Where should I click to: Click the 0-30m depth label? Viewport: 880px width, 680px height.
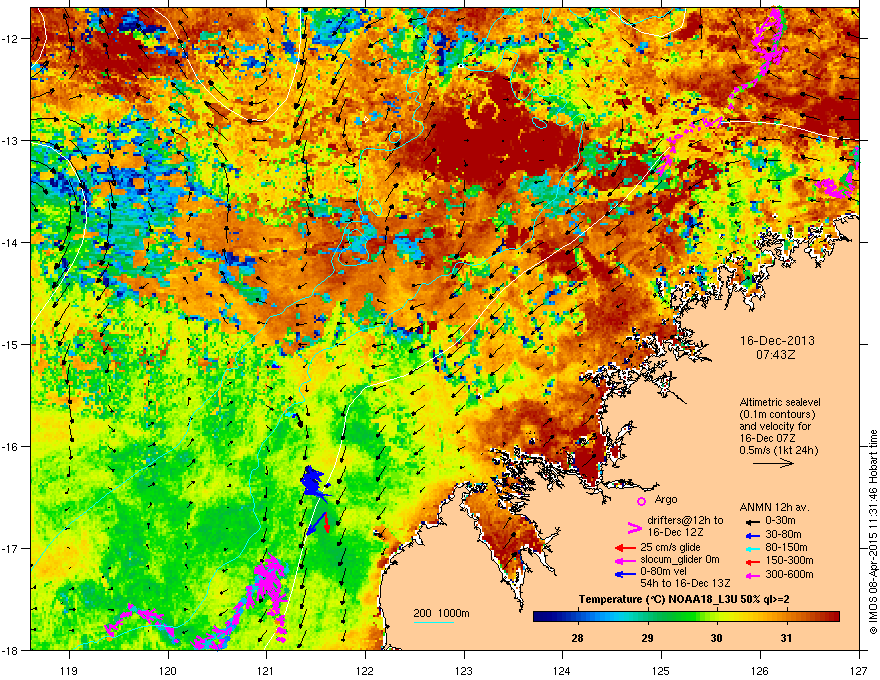click(x=780, y=521)
